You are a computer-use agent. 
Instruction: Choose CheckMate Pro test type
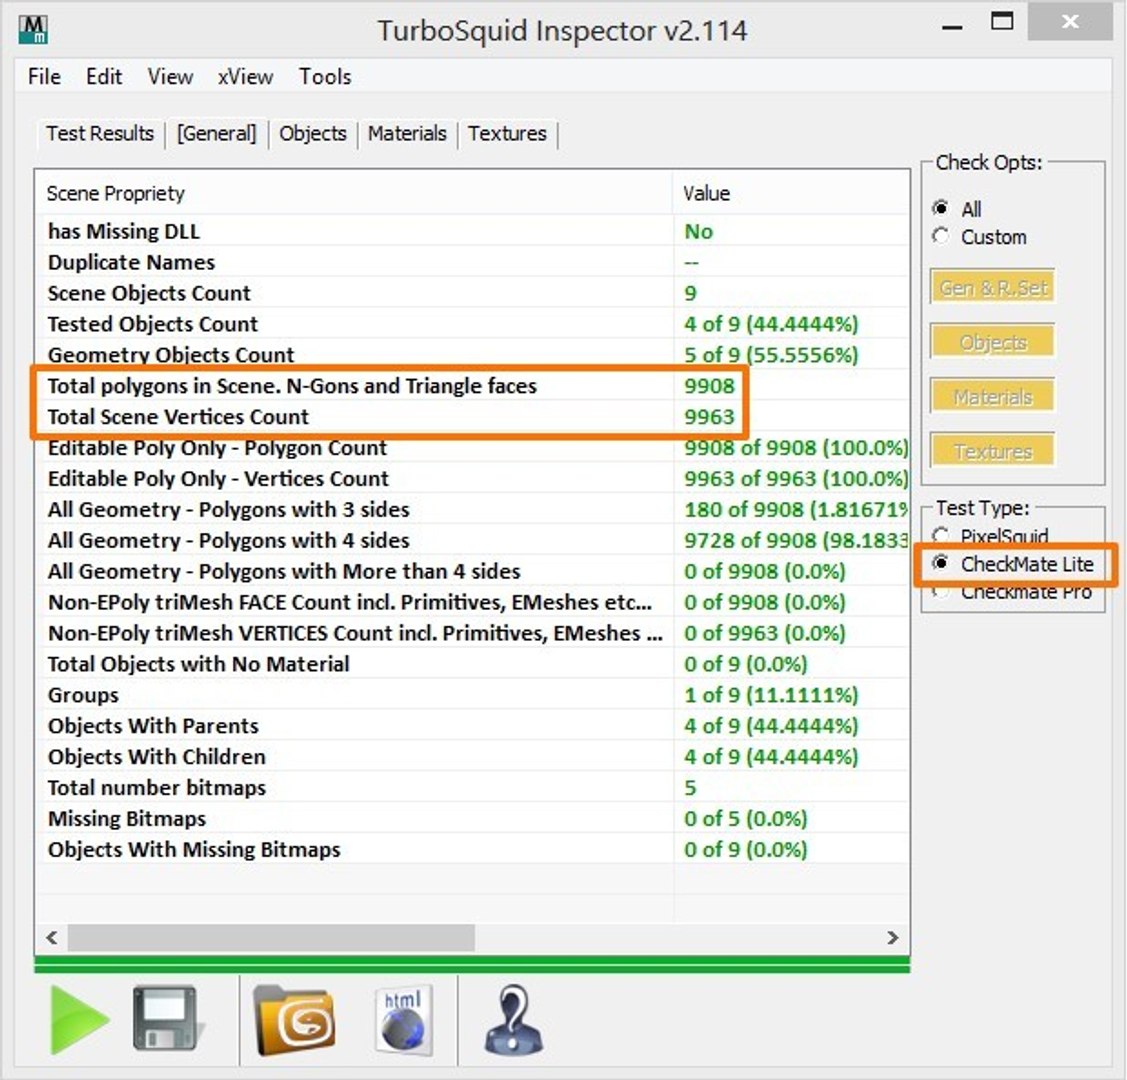(1013, 591)
